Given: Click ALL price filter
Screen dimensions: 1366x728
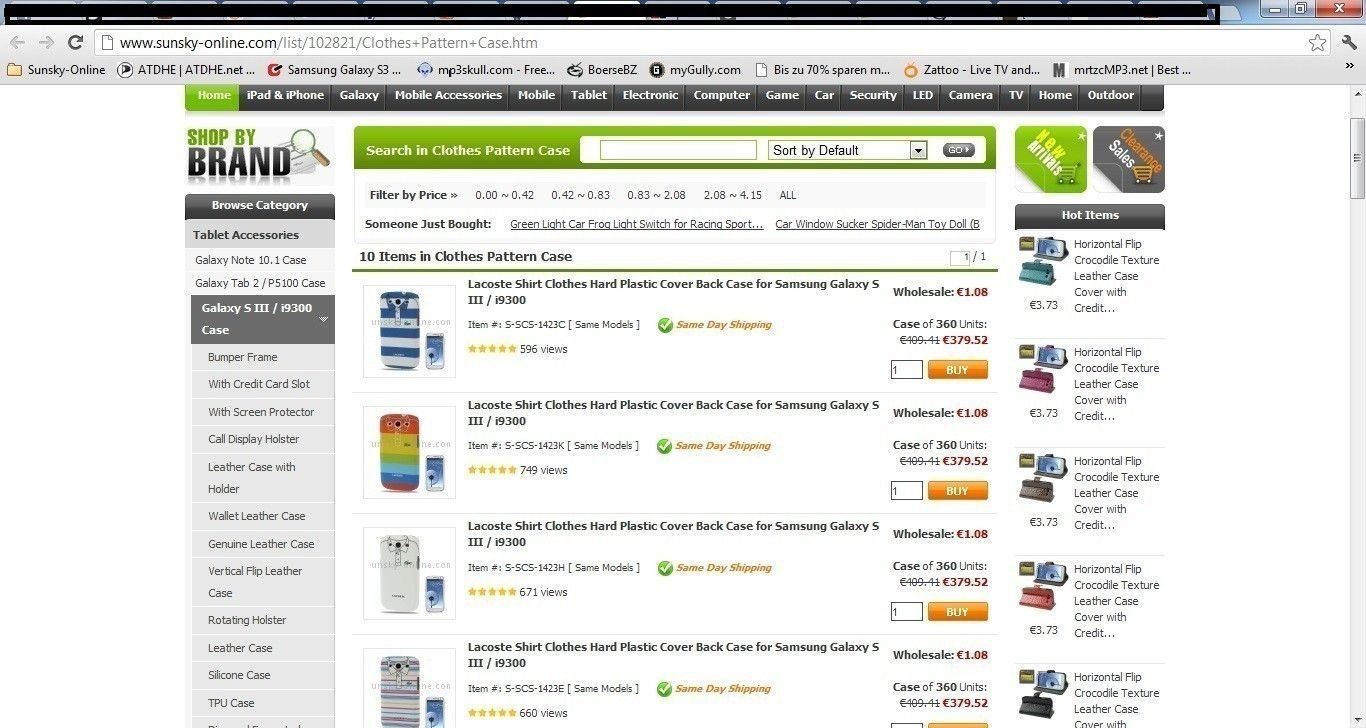Looking at the screenshot, I should coord(788,196).
